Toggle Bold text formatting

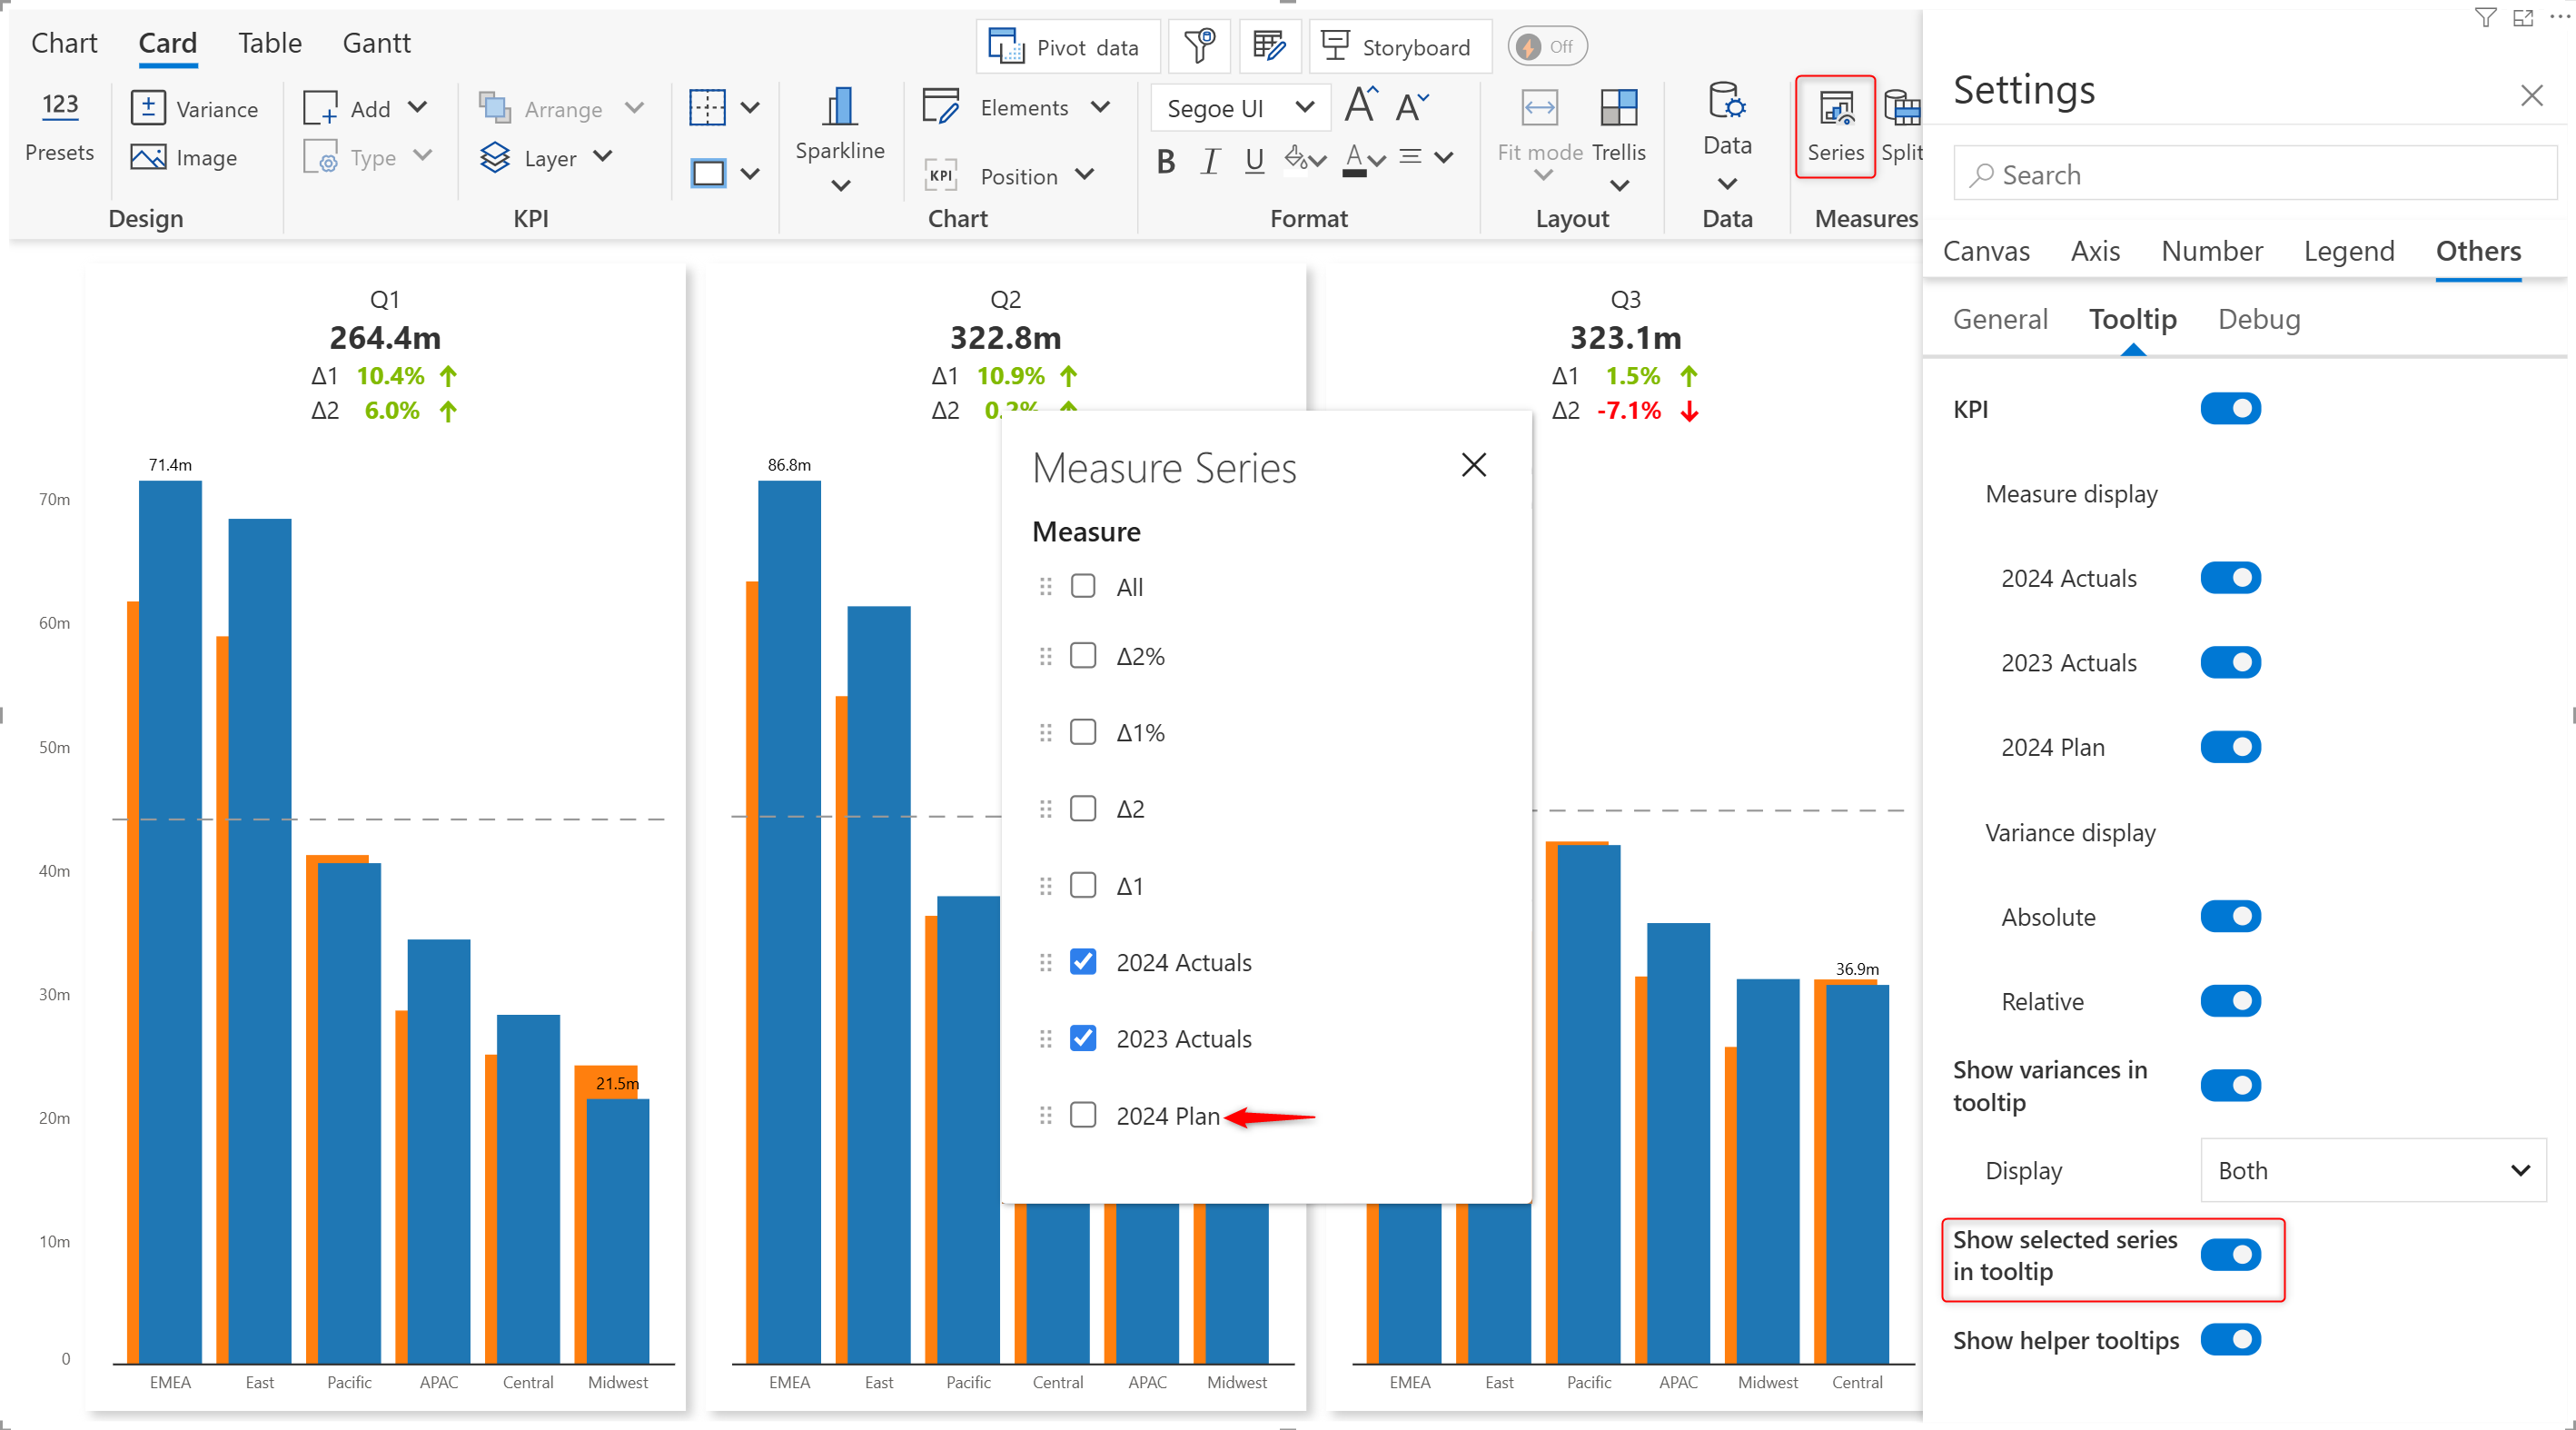1165,160
